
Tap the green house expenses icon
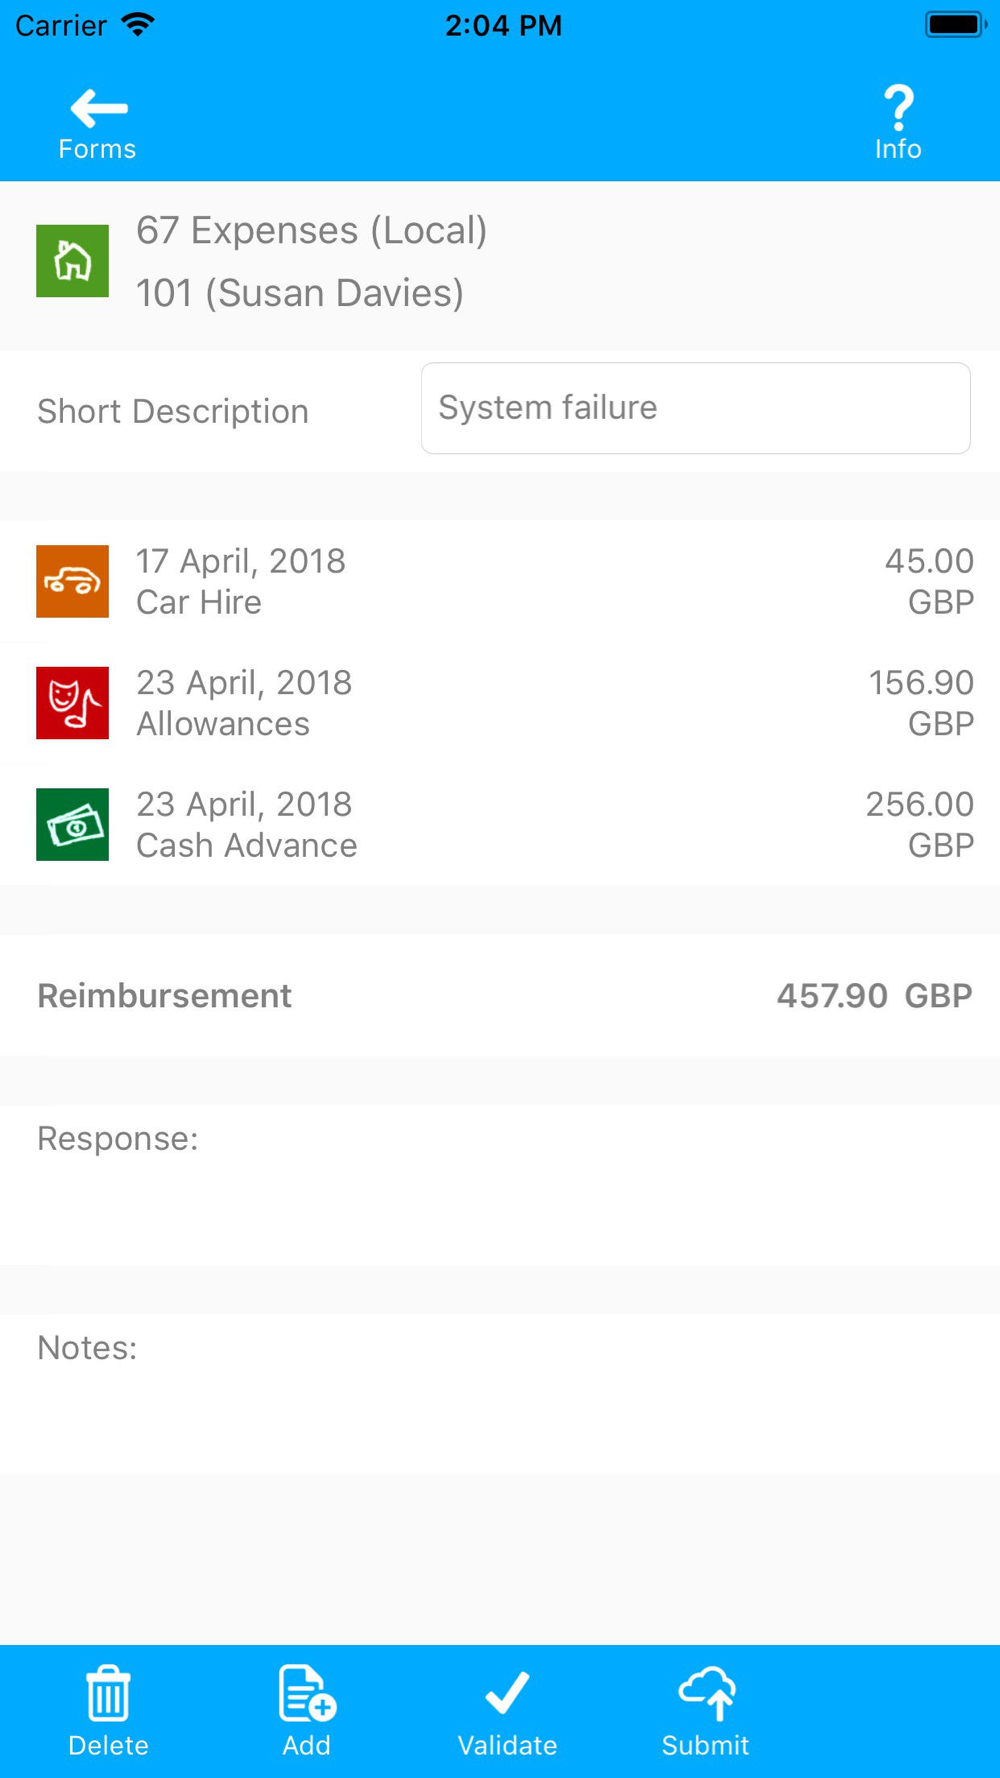pyautogui.click(x=73, y=261)
